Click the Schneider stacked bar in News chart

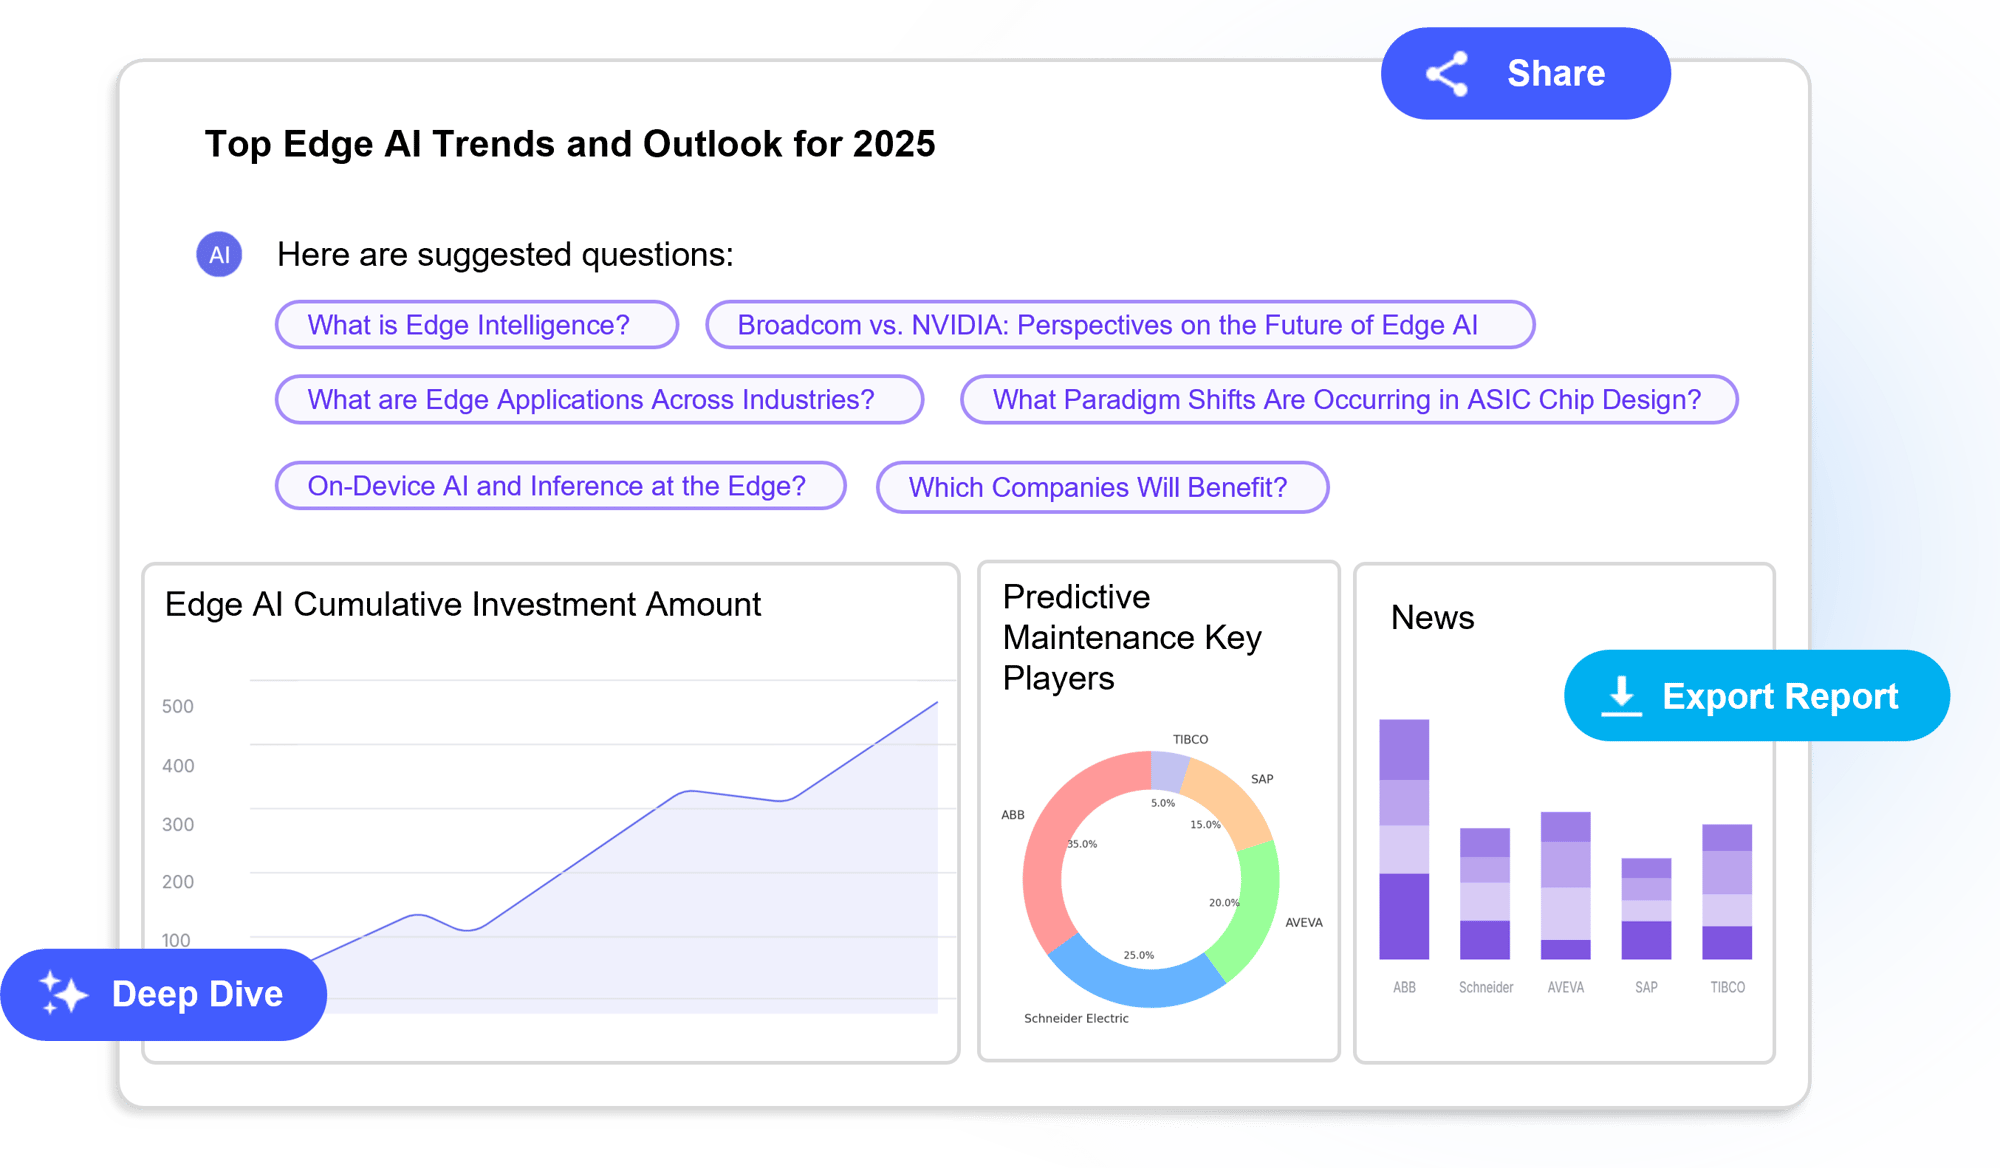(x=1485, y=893)
